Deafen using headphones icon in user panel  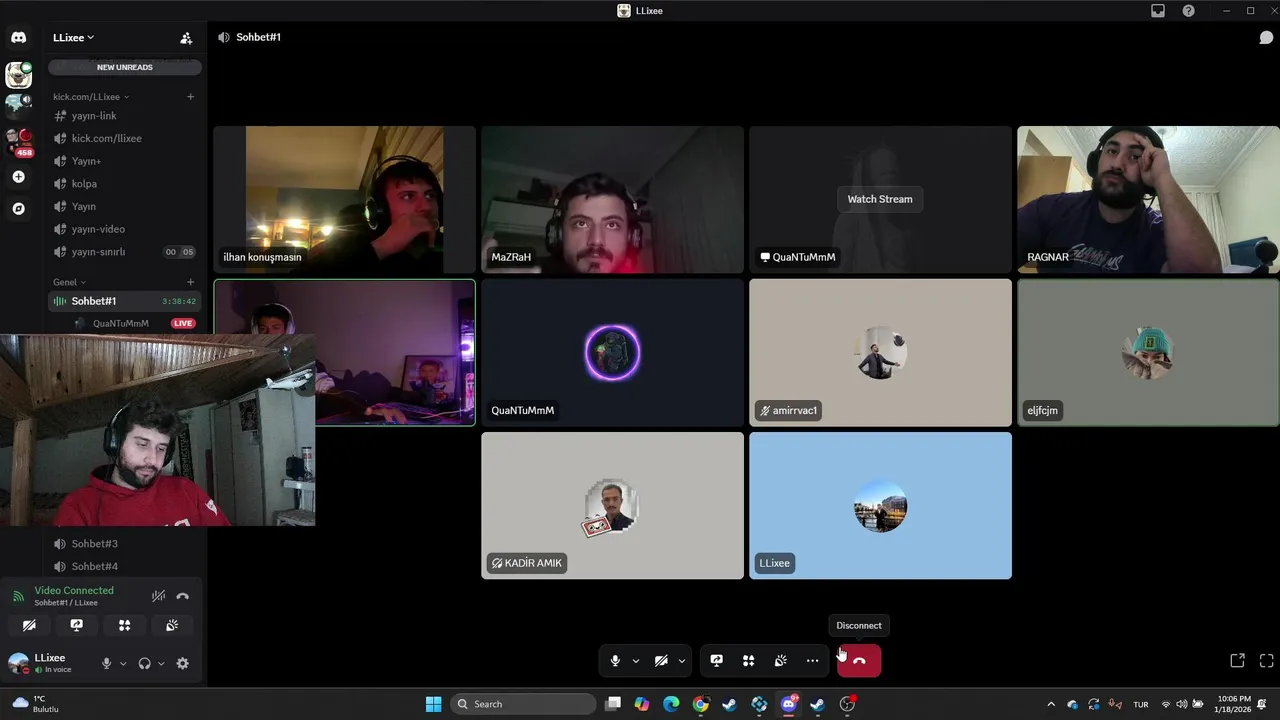145,663
